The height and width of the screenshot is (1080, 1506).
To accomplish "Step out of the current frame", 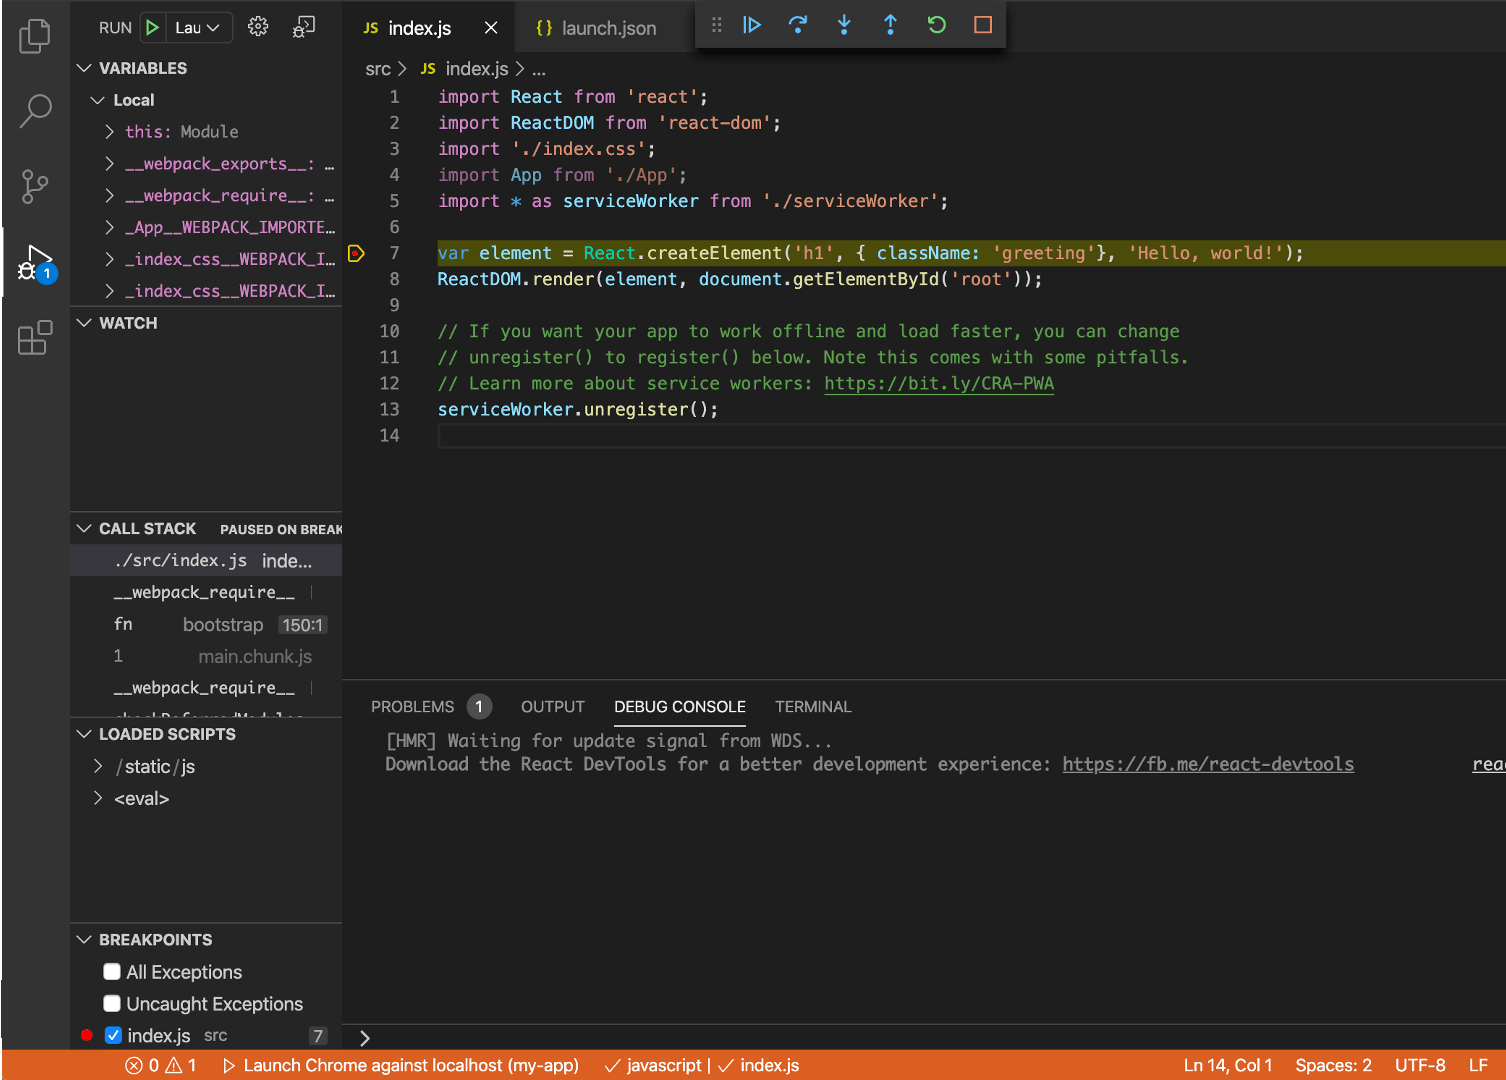I will click(x=890, y=25).
